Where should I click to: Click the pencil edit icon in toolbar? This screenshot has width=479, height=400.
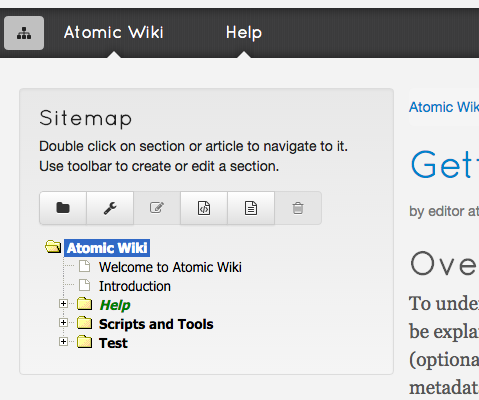pos(157,208)
